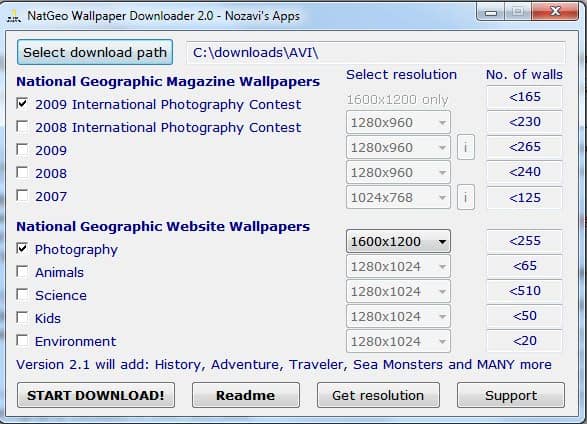Click the <165 walls count box
Screen dimensions: 587x424
click(524, 97)
